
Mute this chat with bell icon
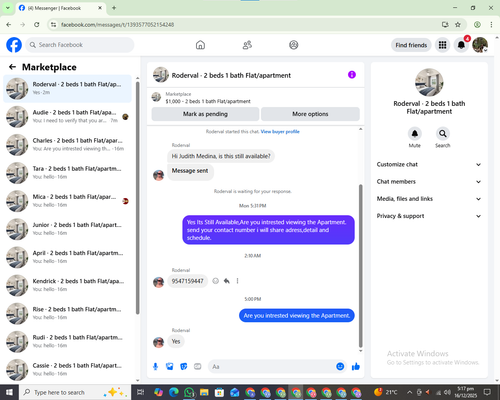pos(415,134)
